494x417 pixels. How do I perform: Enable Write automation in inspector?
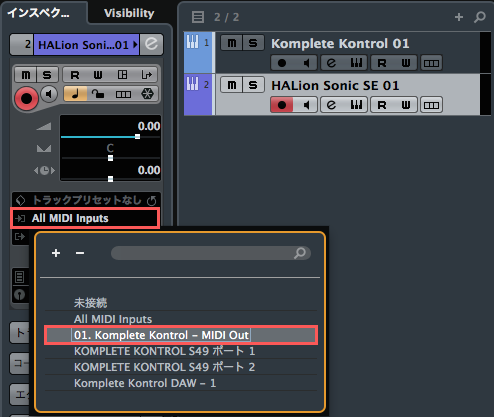[98, 75]
